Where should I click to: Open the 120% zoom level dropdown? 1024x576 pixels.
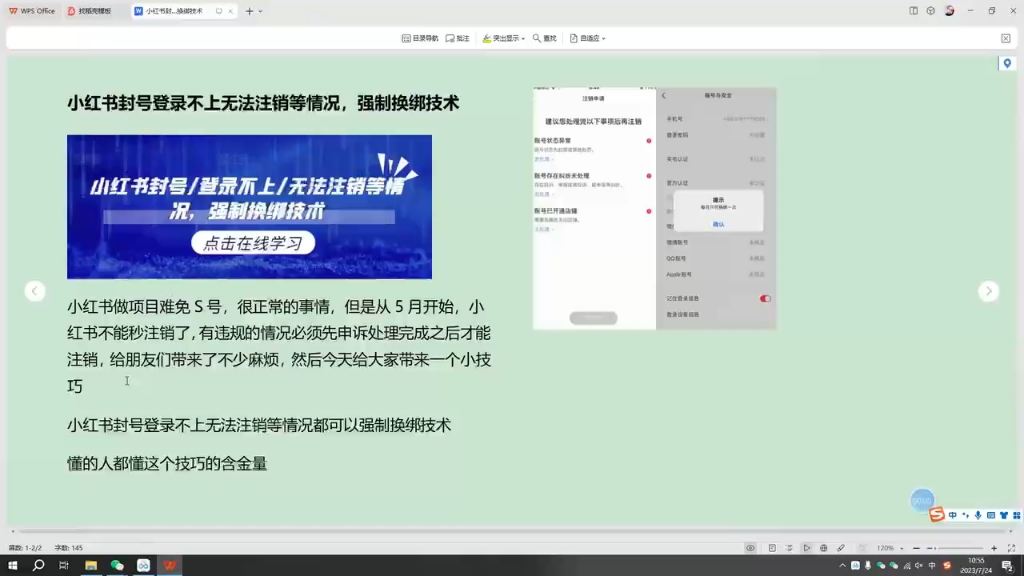(890, 548)
